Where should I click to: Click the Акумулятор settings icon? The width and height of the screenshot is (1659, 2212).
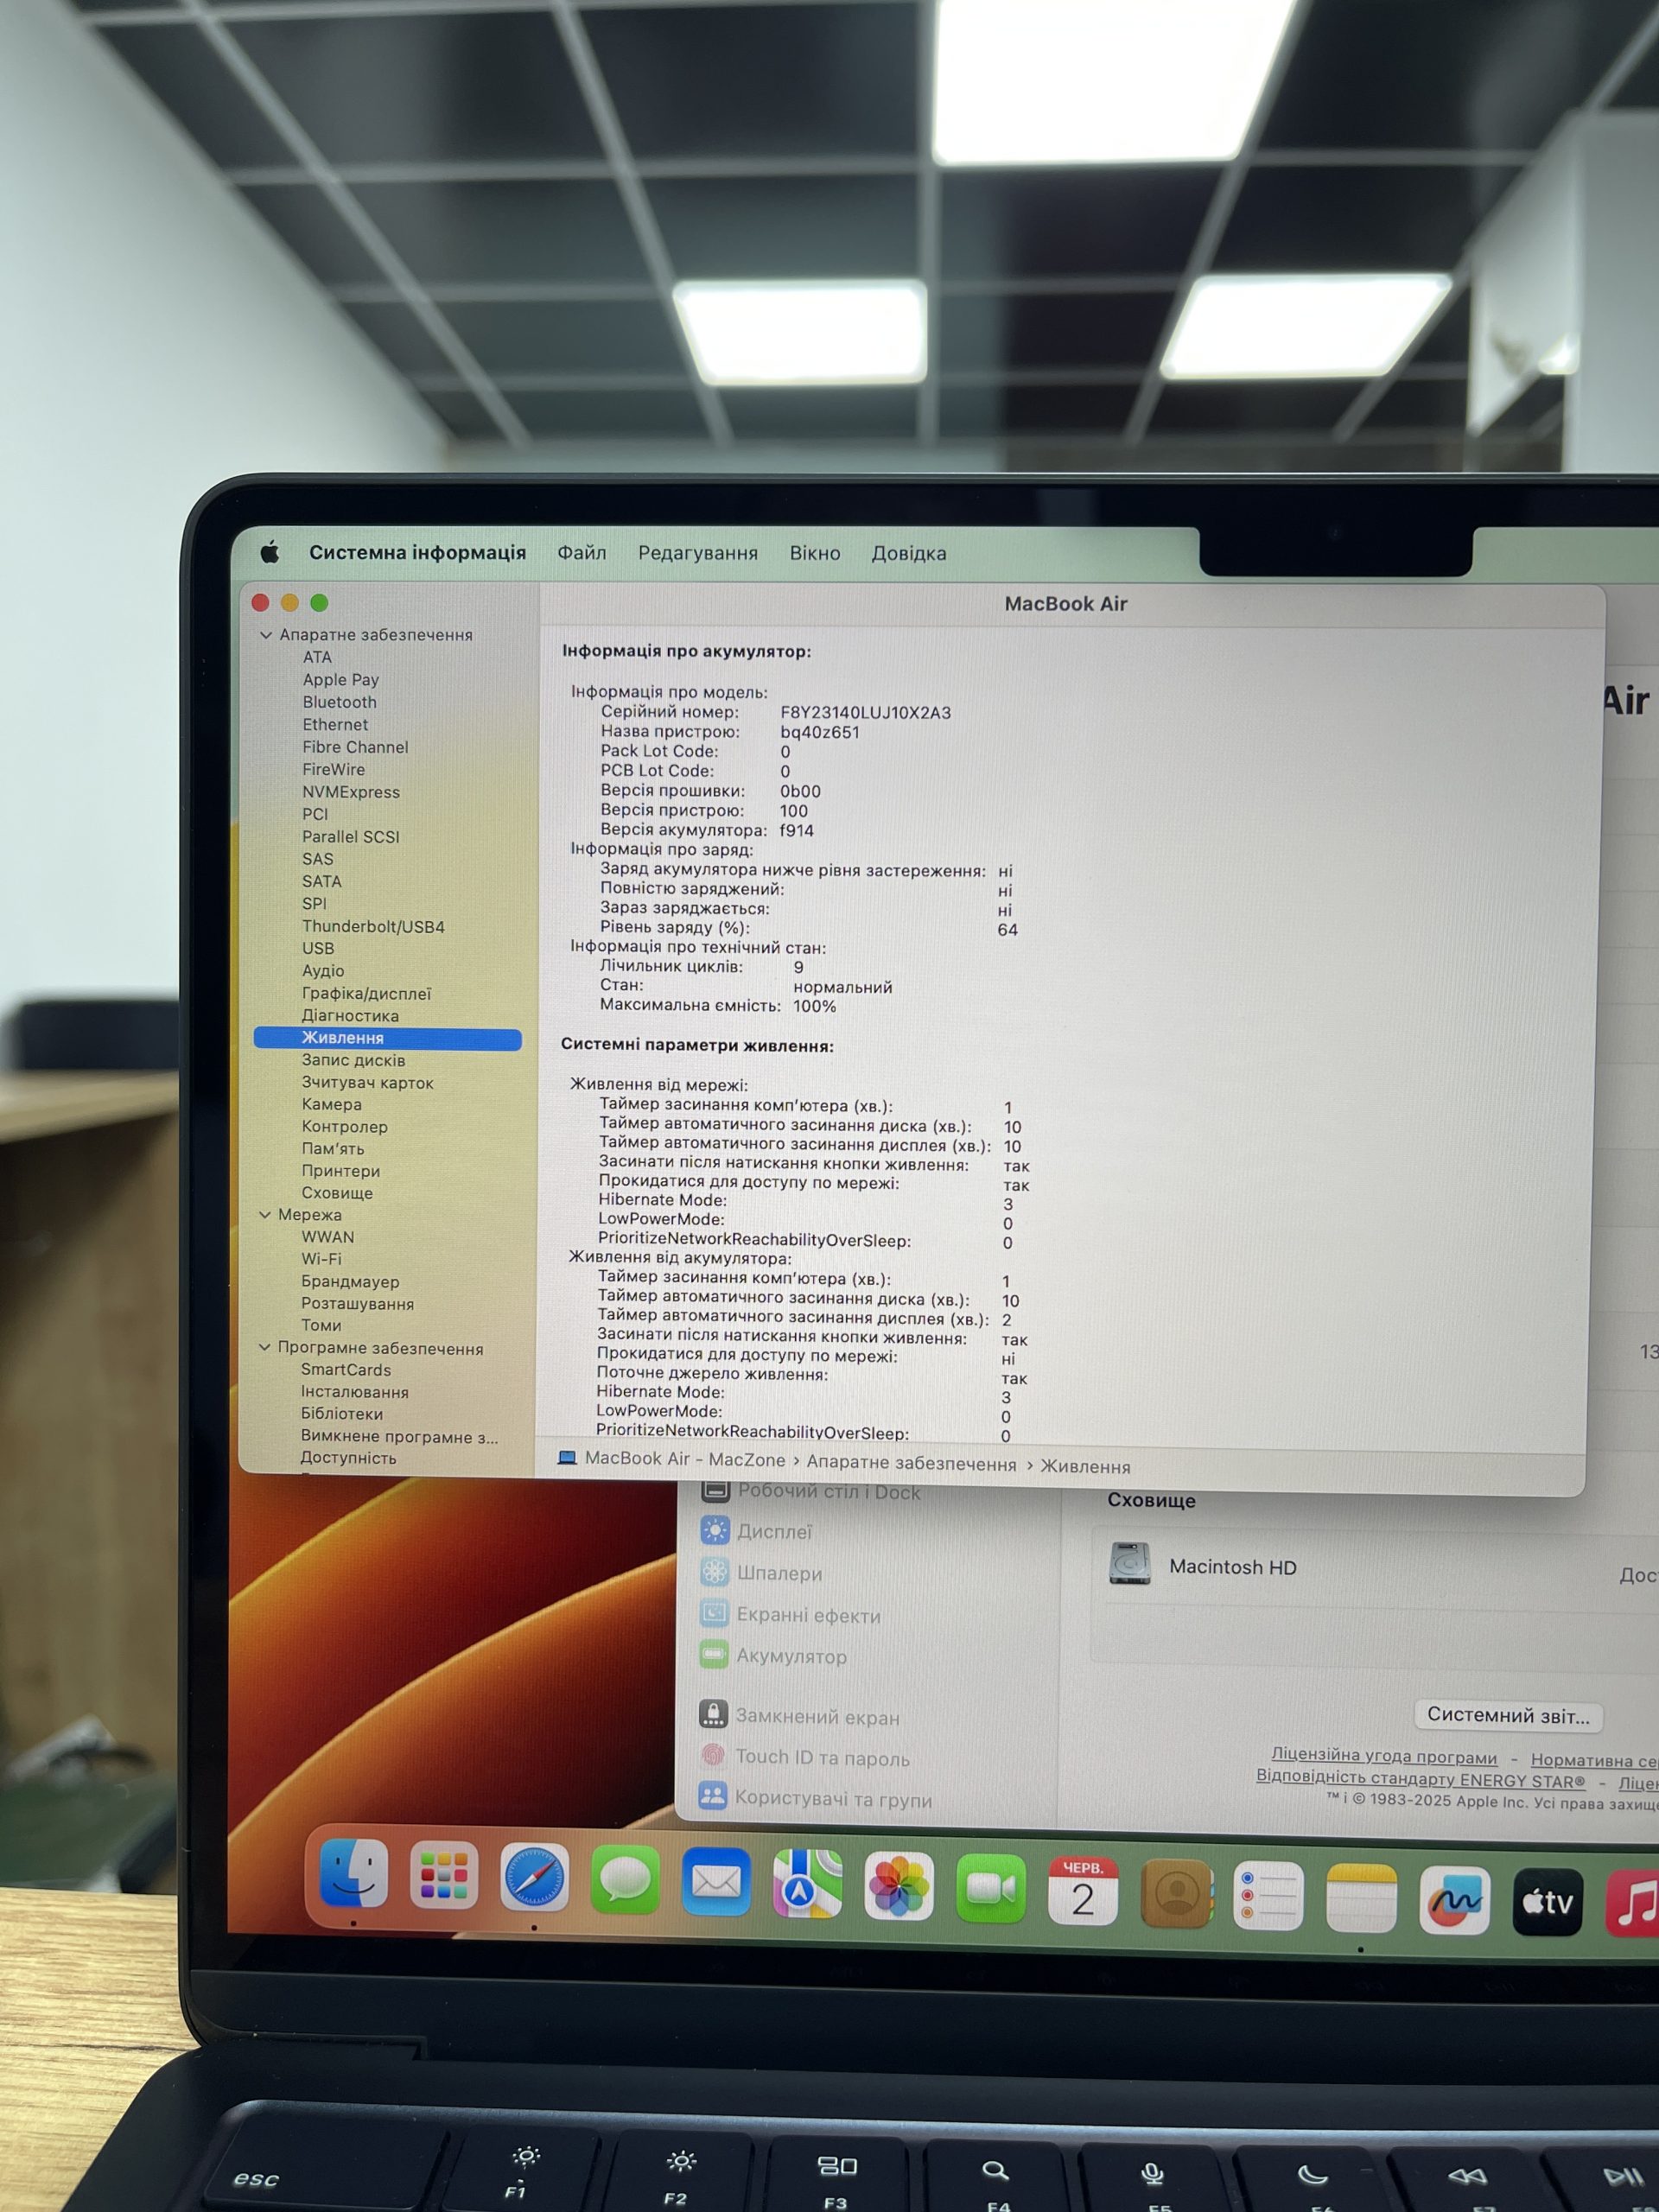[713, 1654]
